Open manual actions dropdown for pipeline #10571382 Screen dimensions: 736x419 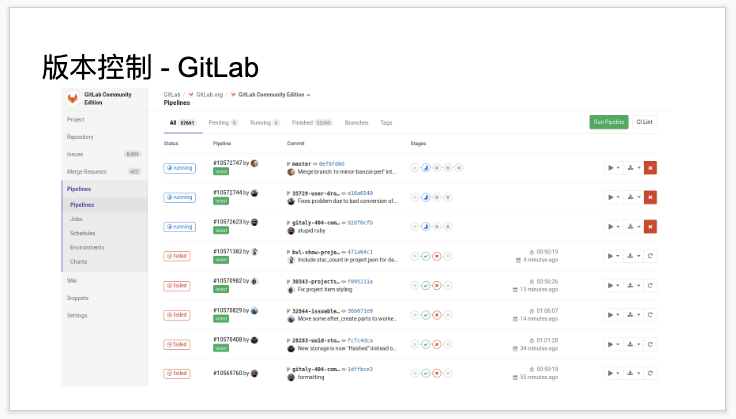coord(614,256)
